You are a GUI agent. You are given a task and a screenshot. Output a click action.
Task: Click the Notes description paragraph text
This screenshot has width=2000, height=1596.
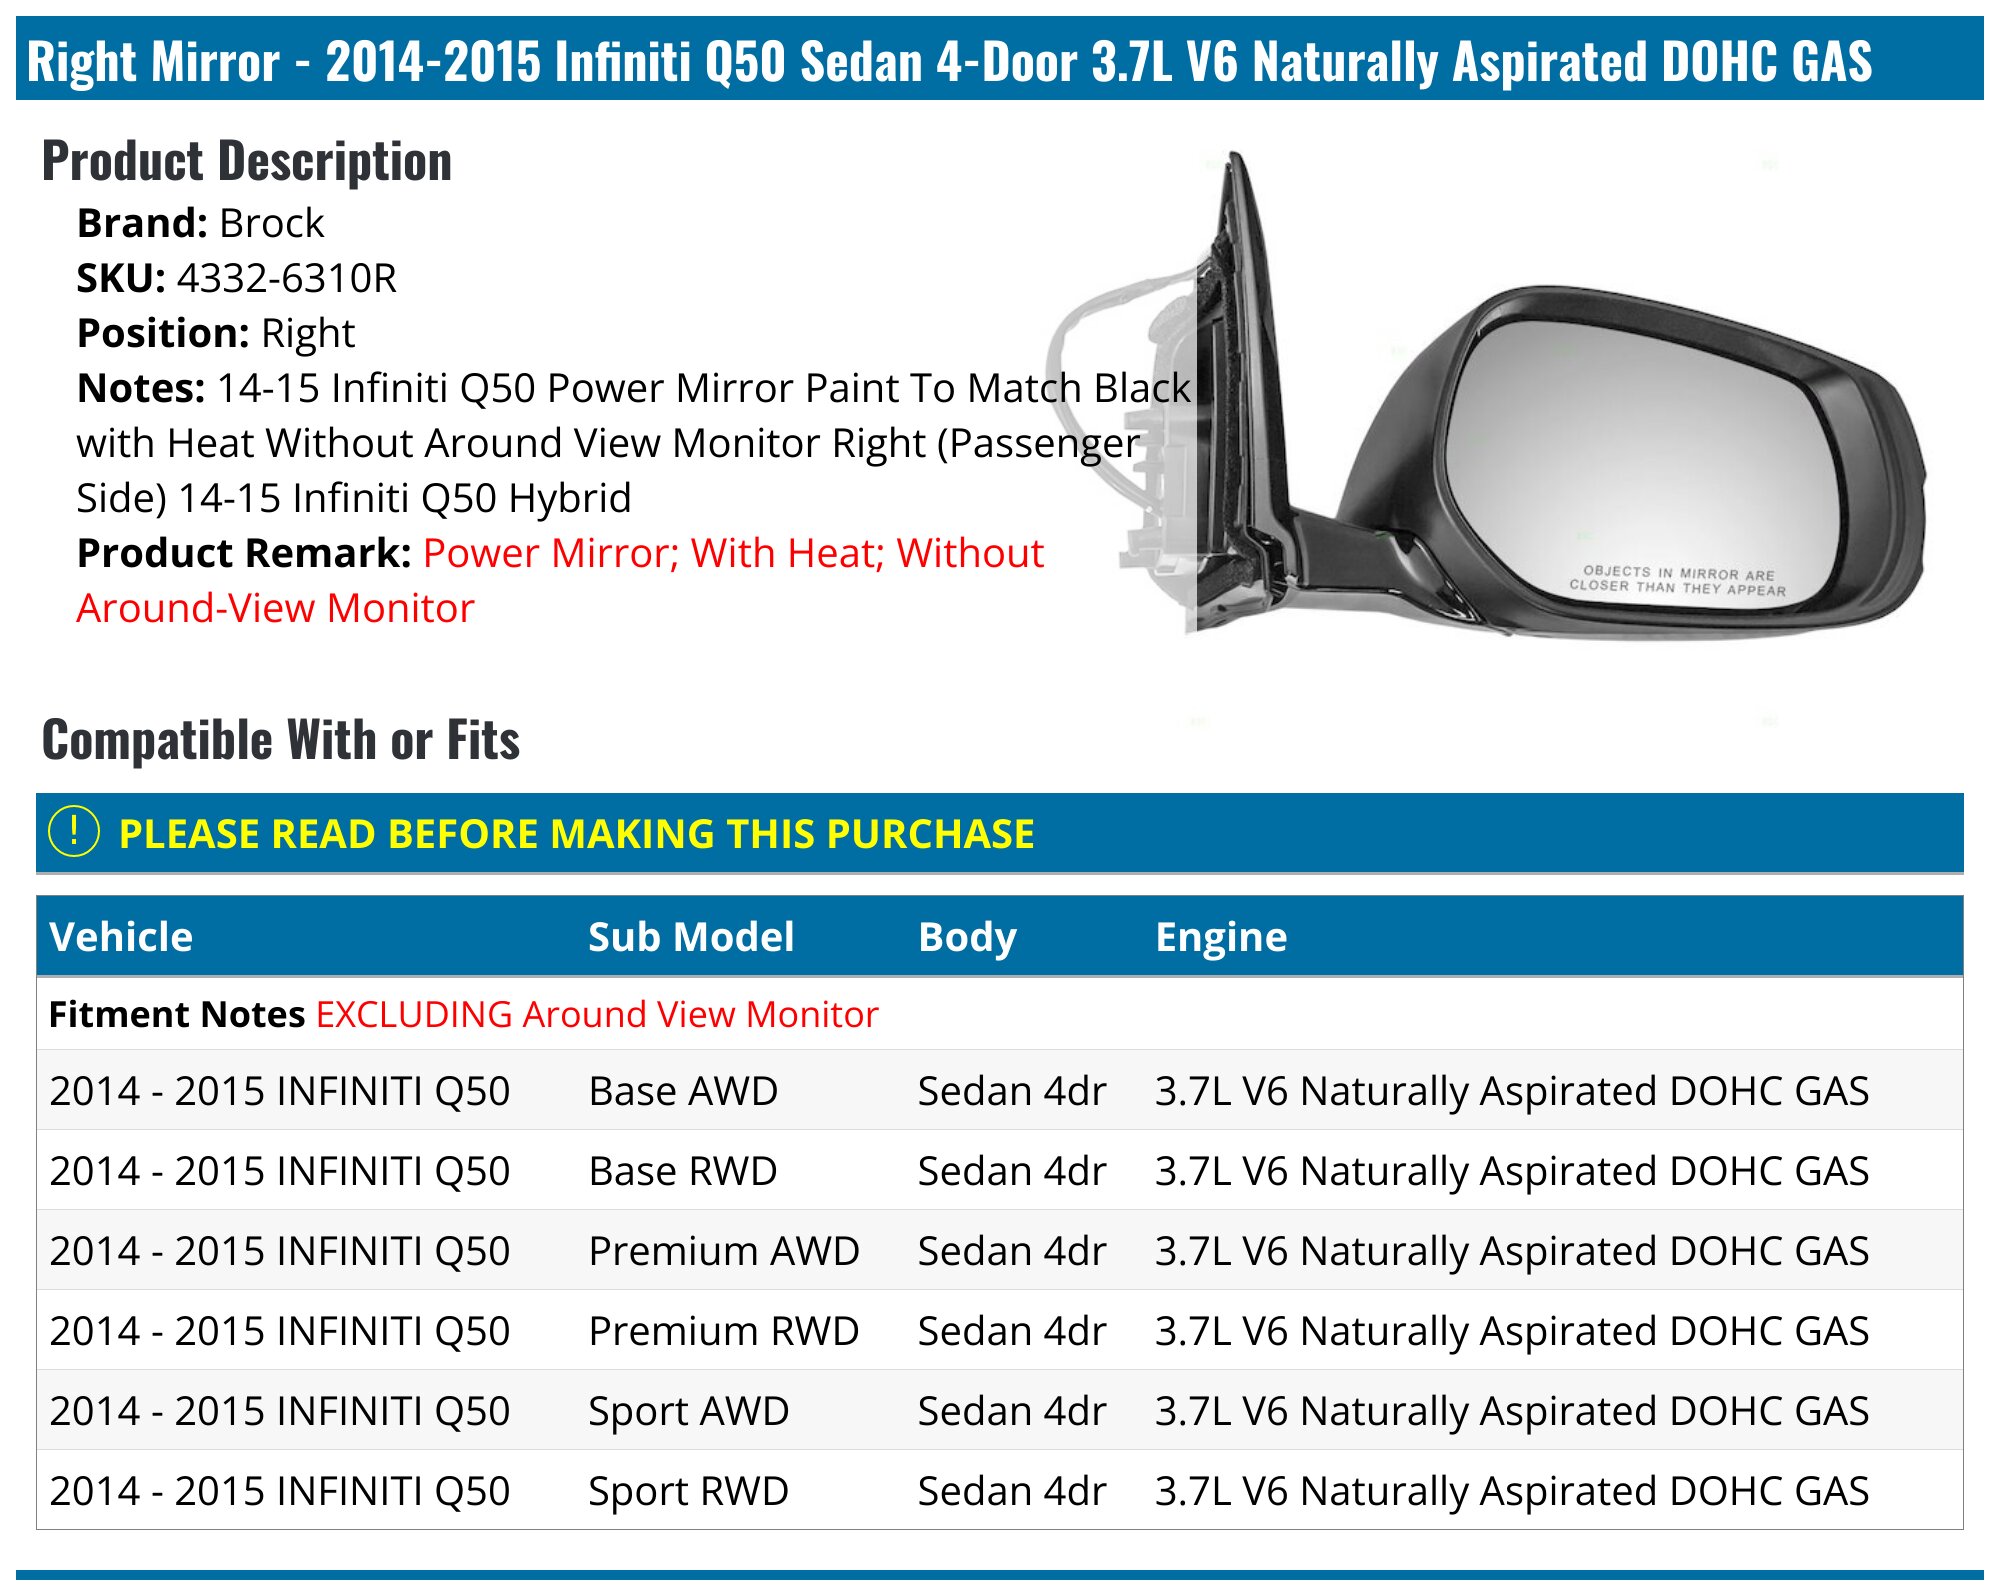(x=634, y=443)
